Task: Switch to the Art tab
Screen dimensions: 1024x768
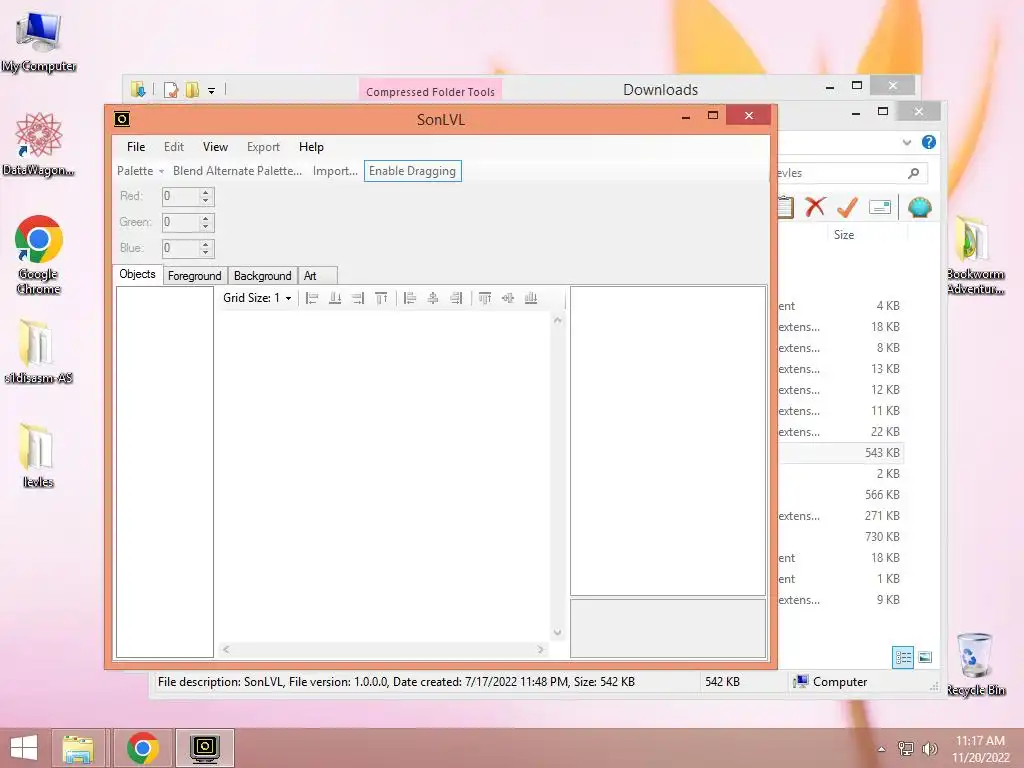Action: pyautogui.click(x=317, y=276)
